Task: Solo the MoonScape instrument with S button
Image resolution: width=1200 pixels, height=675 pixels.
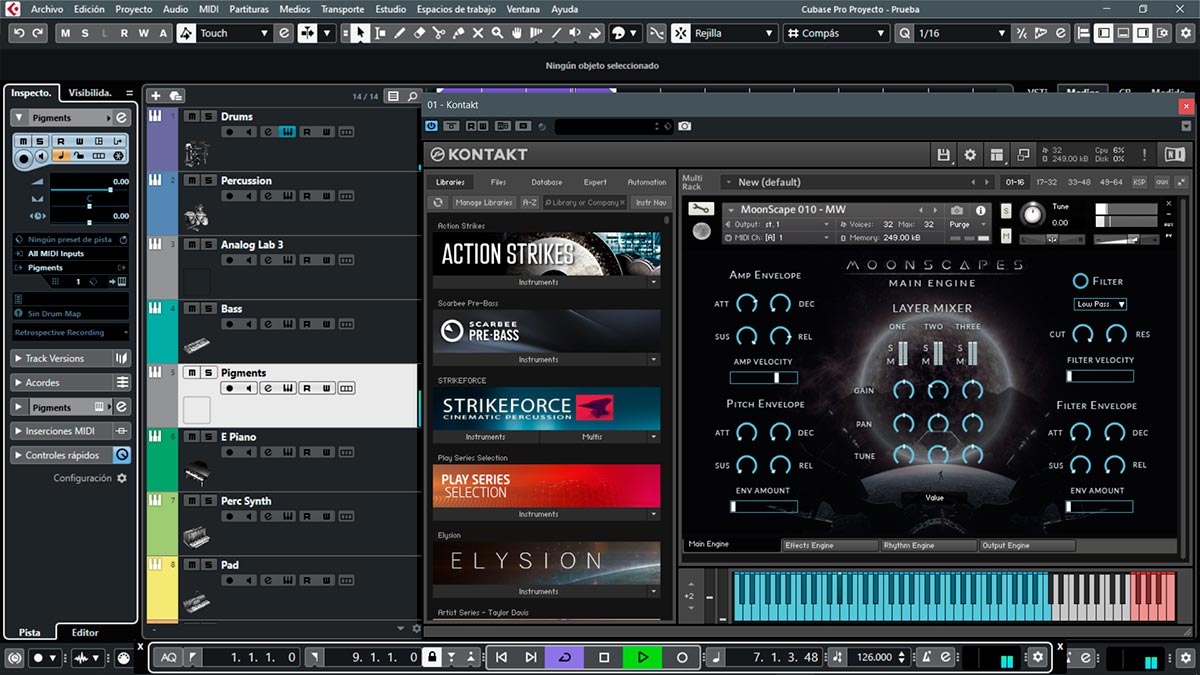Action: tap(1005, 213)
